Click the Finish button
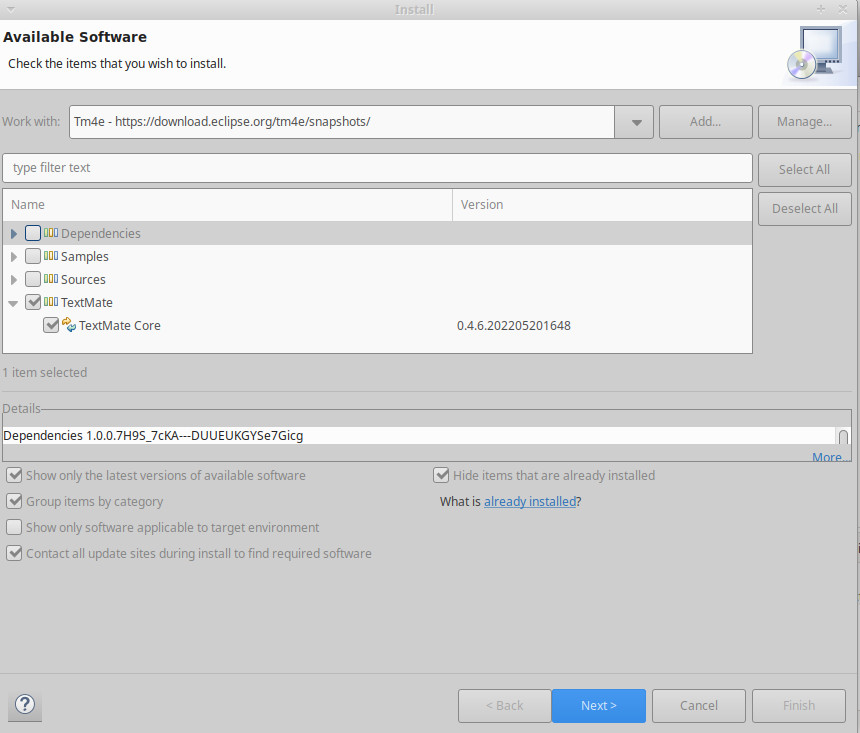 (799, 706)
